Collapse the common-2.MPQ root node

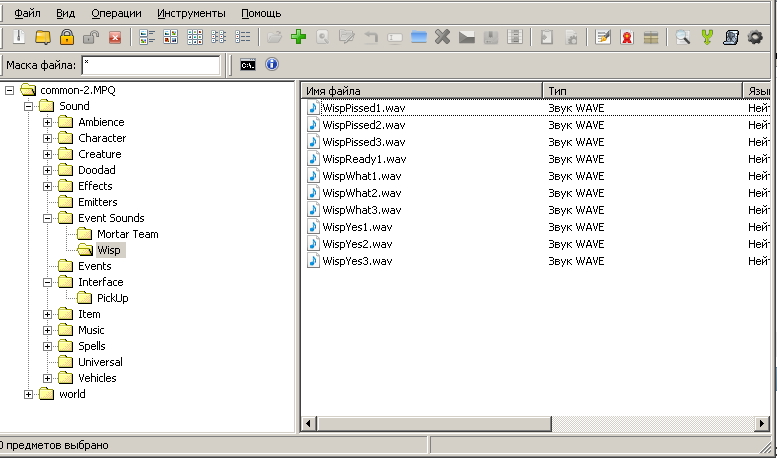tap(9, 90)
